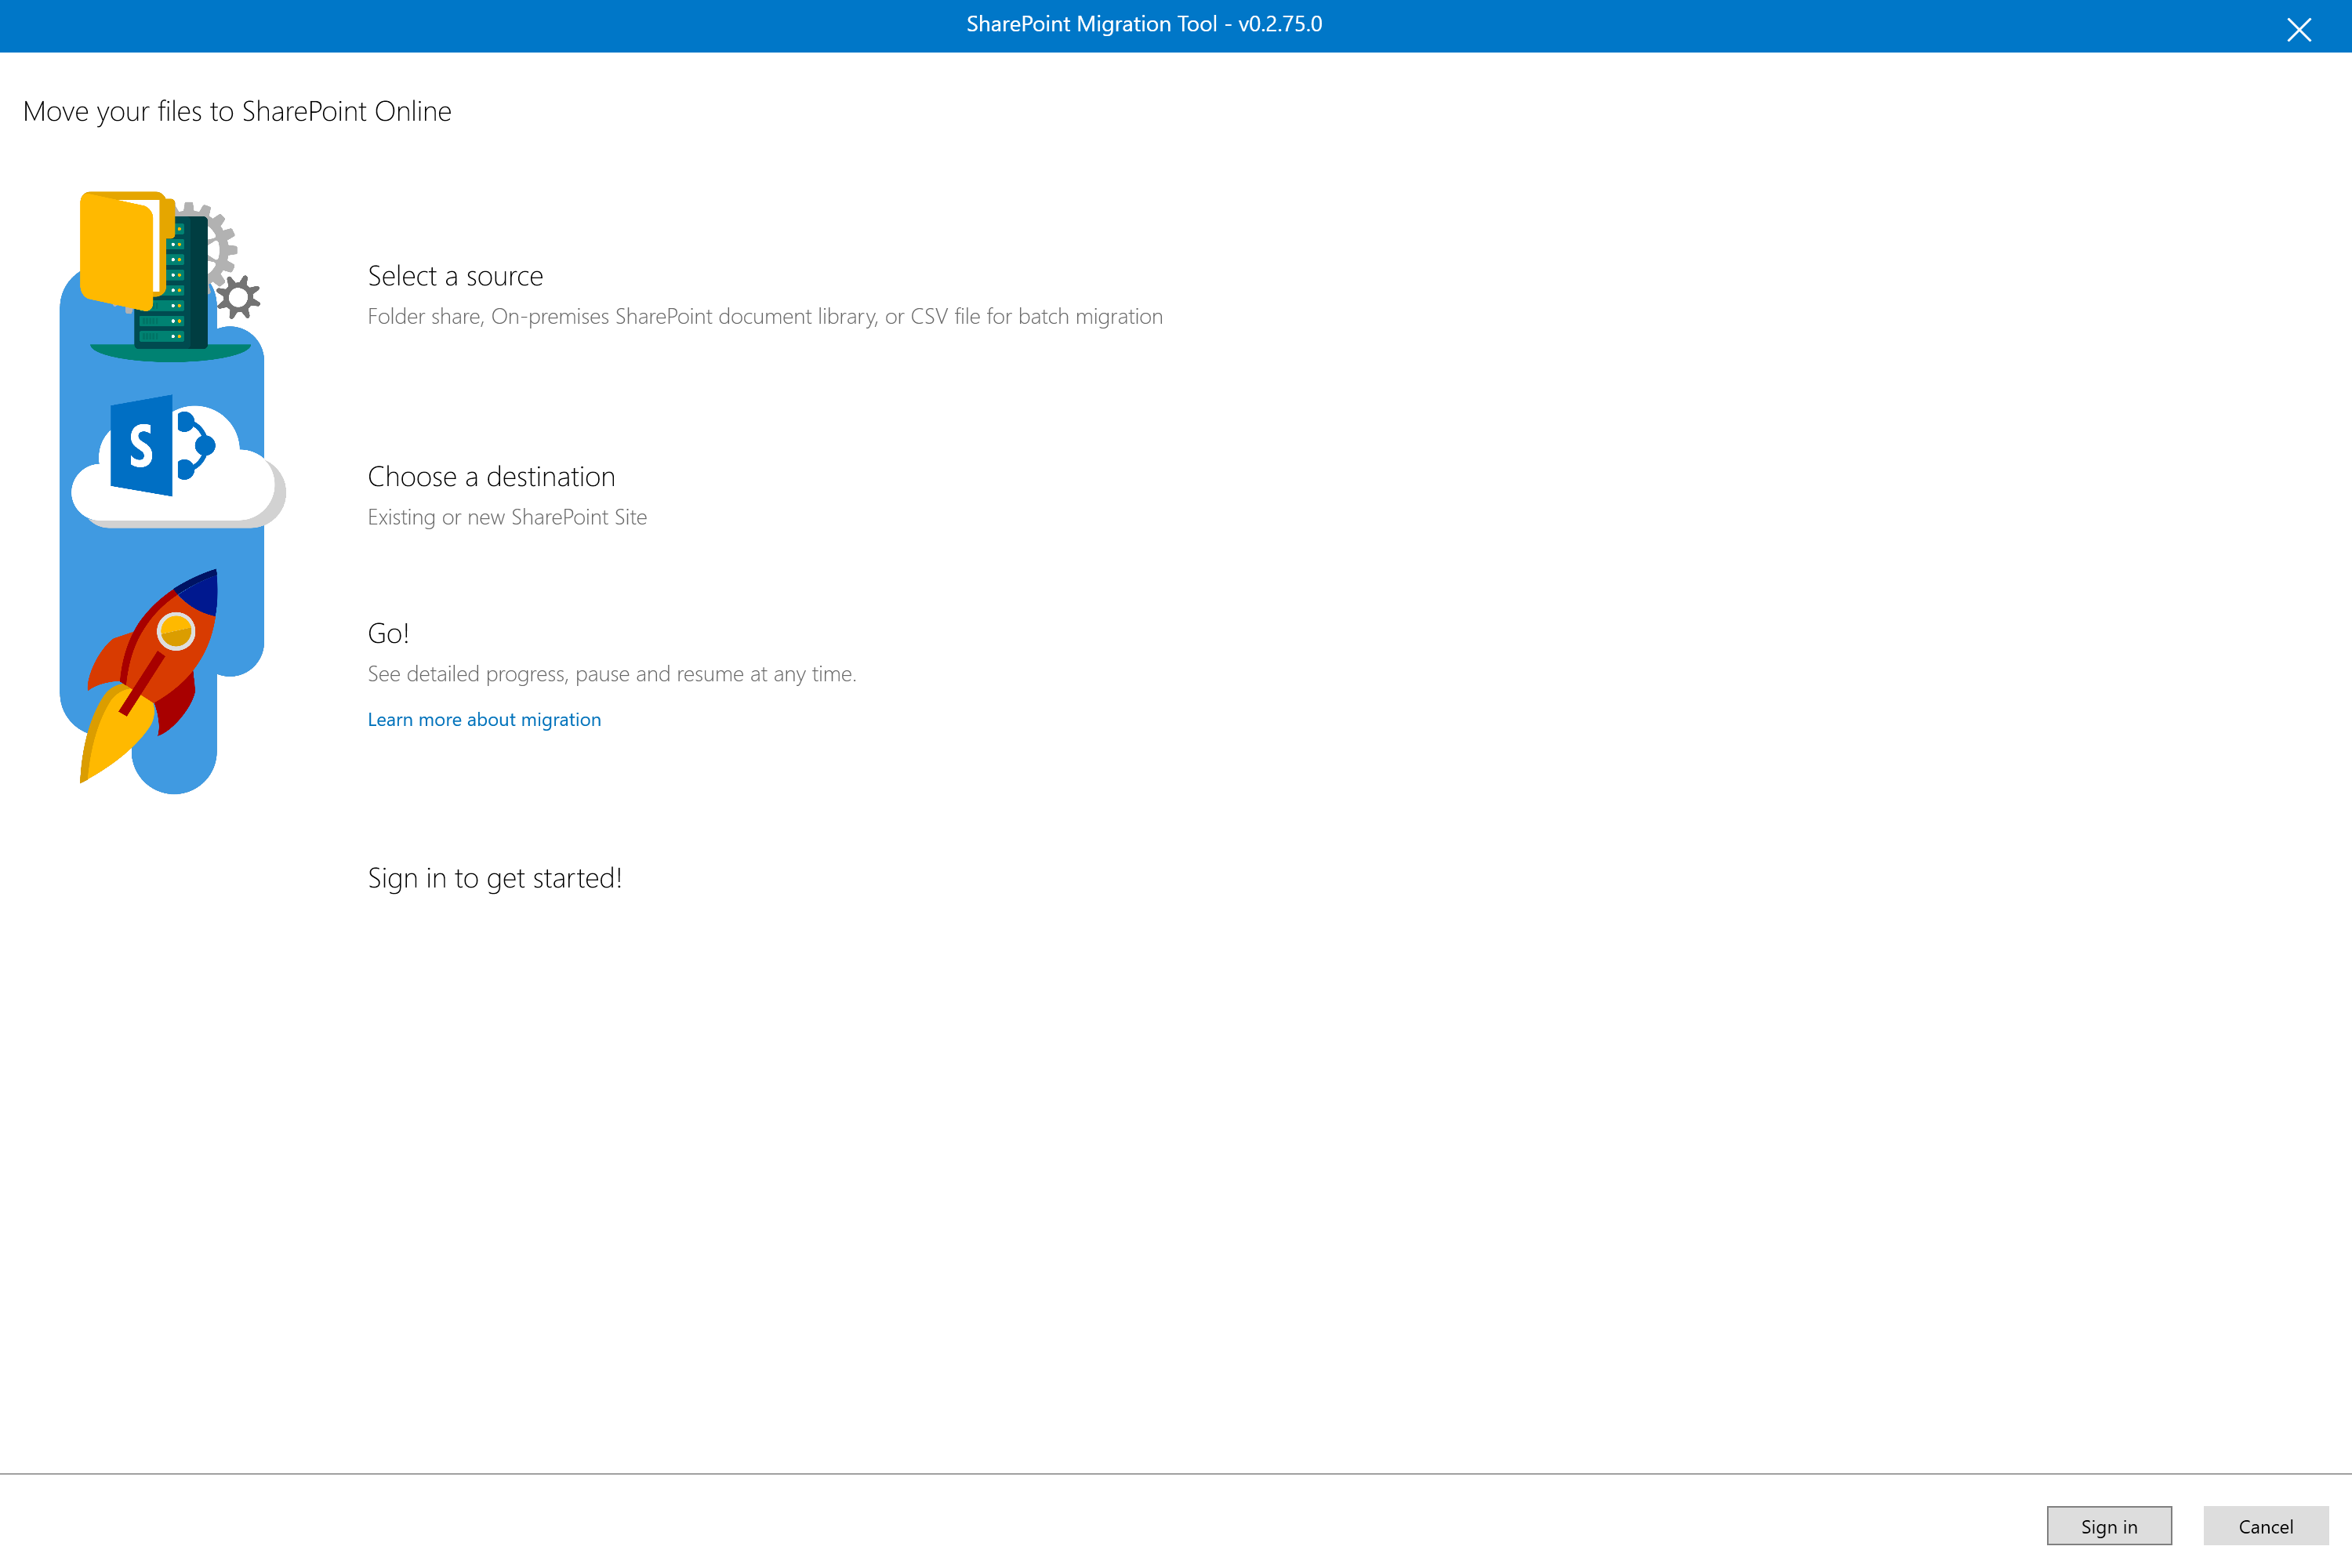Click Sign in to get started text
This screenshot has width=2352, height=1568.
click(x=495, y=878)
